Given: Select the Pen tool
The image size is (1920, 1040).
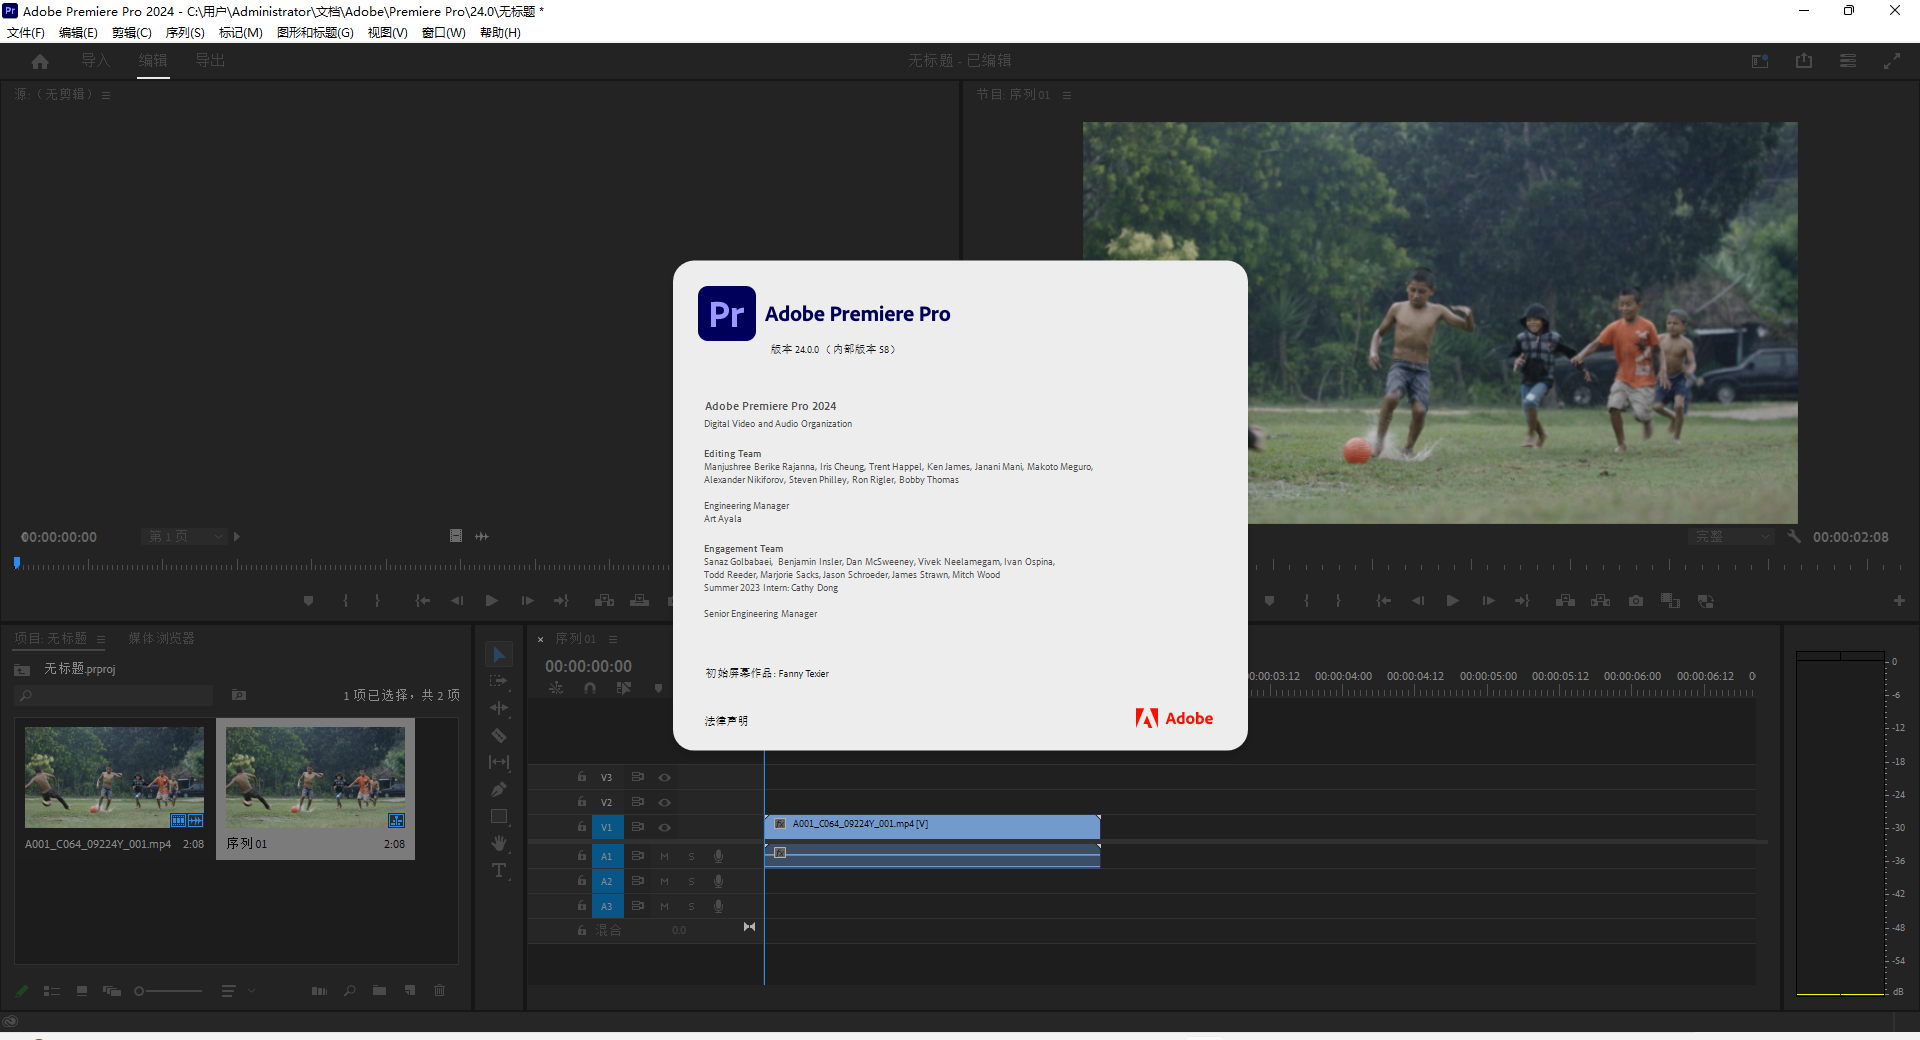Looking at the screenshot, I should click(x=499, y=789).
